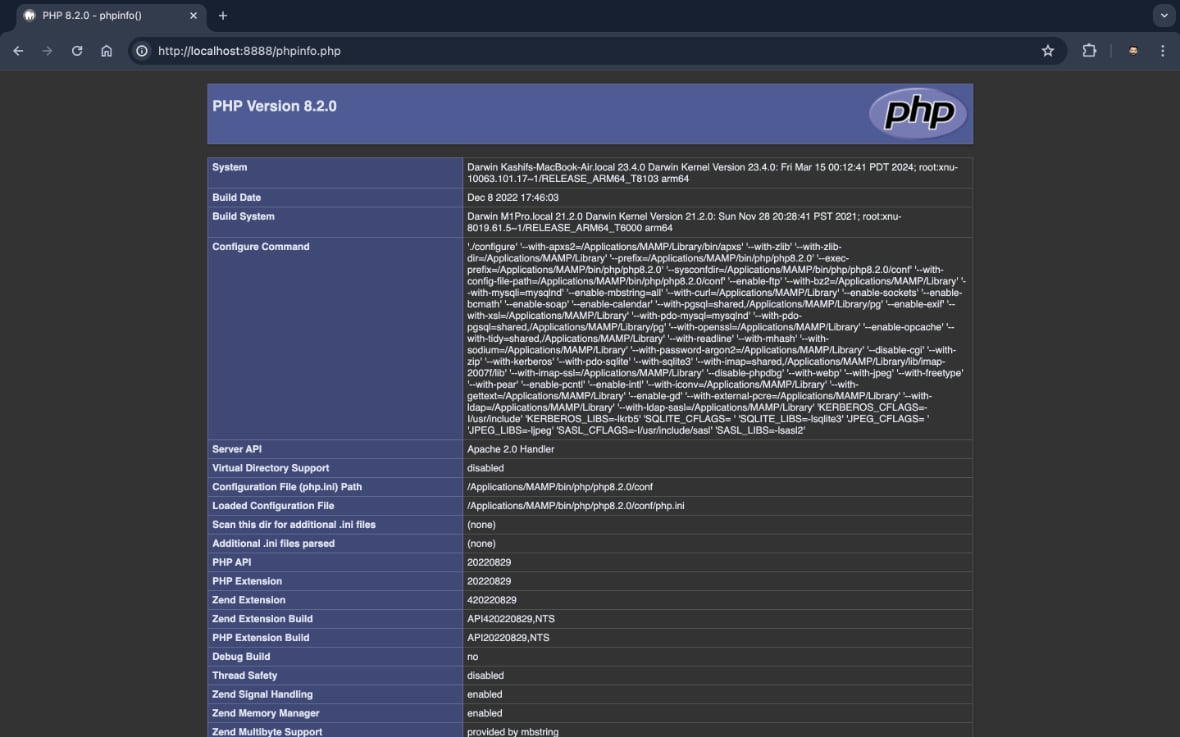Click PHP Extension Build label
The image size is (1180, 737).
click(260, 637)
